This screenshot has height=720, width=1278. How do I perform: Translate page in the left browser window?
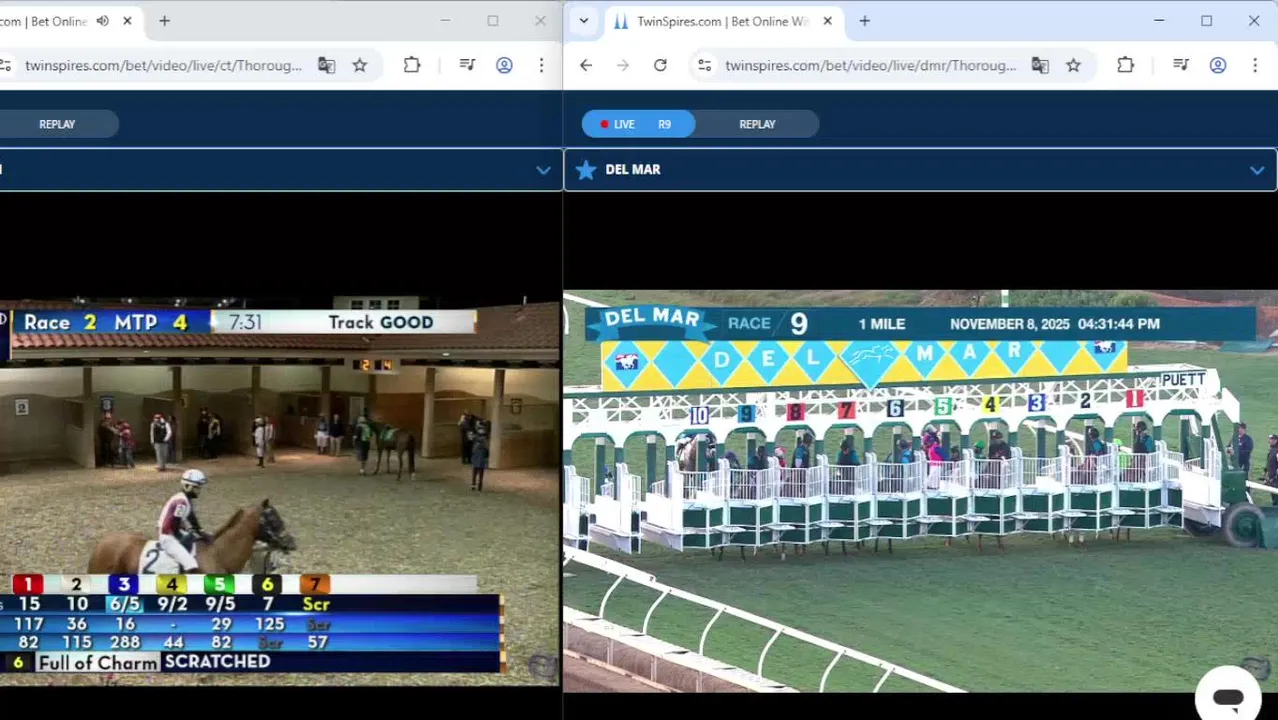326,65
